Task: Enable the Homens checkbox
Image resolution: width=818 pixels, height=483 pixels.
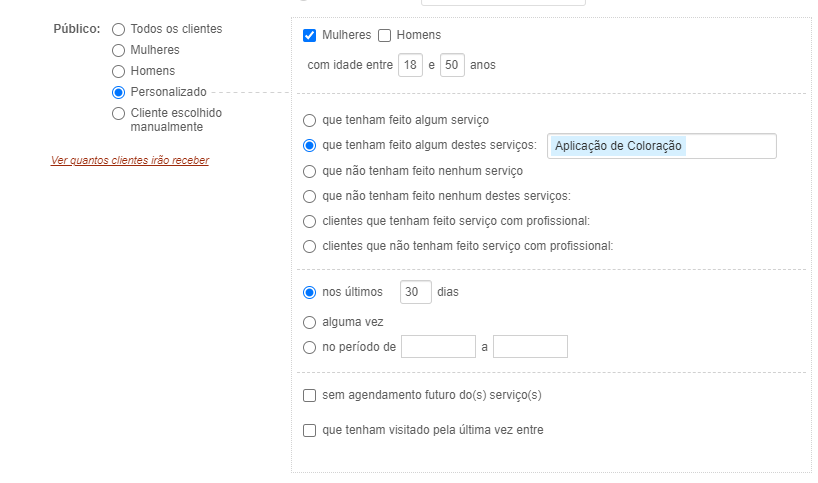Action: 384,35
